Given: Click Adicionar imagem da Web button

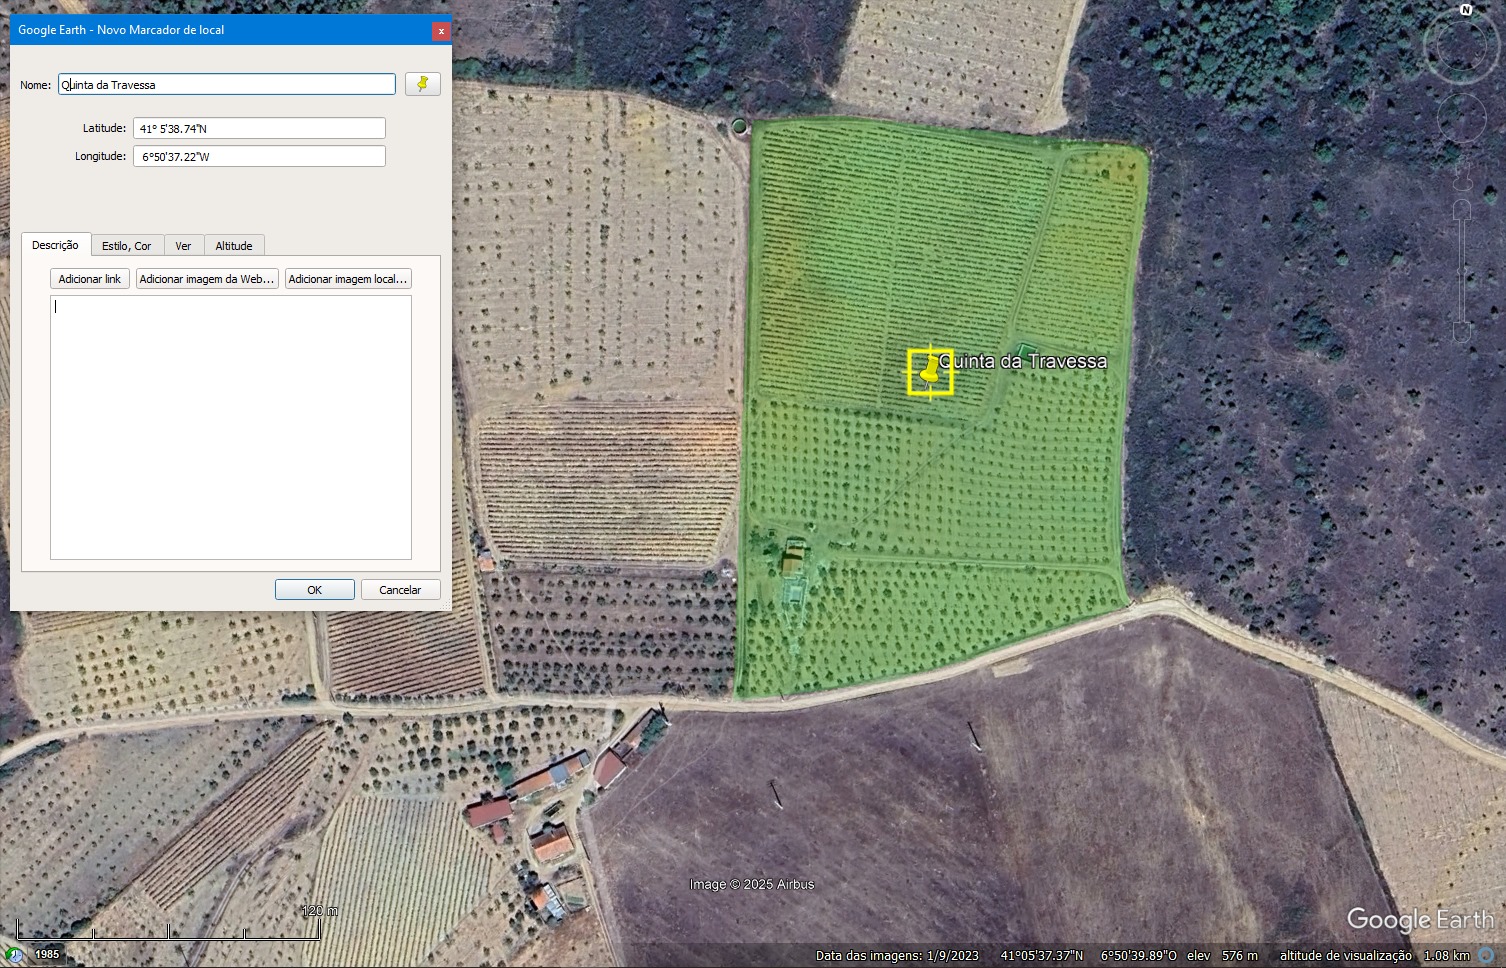Looking at the screenshot, I should point(207,279).
